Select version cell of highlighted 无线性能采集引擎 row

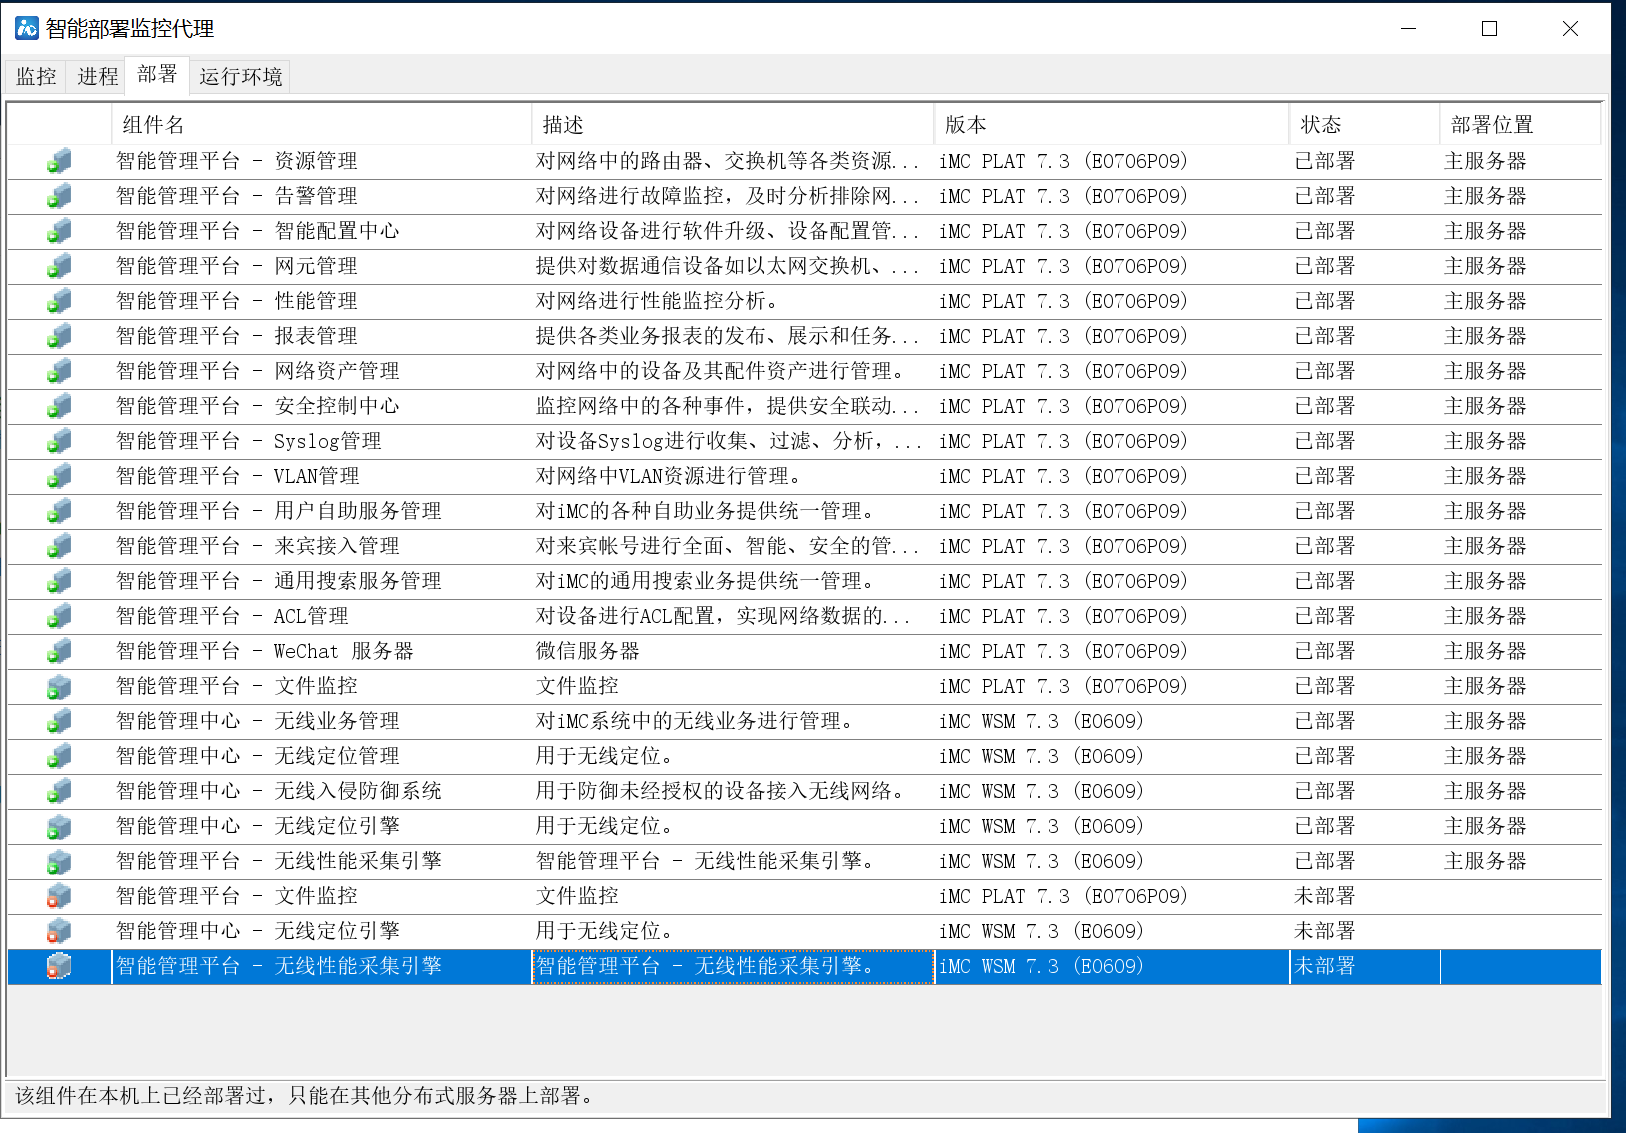(x=1041, y=966)
